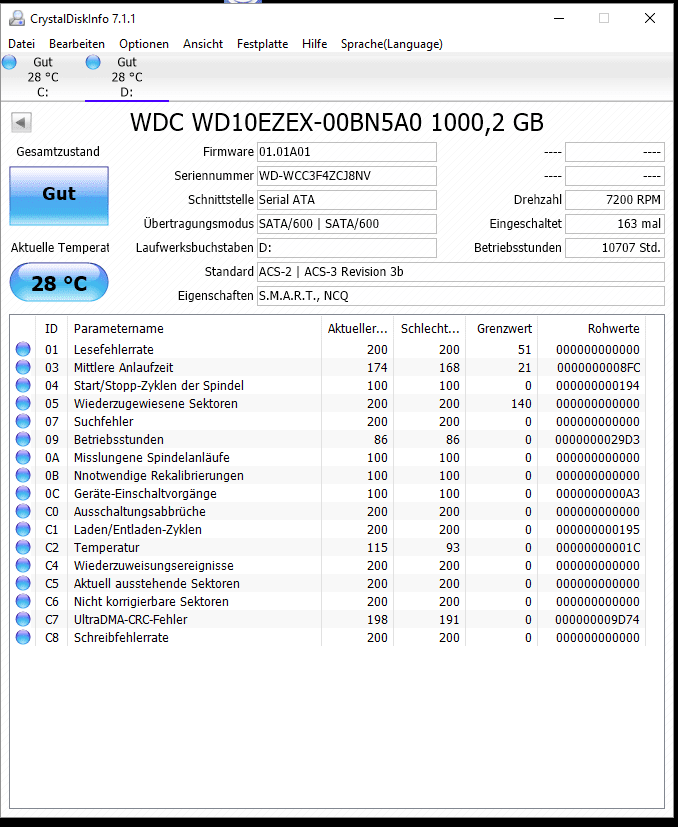Sort table by ID column header
The image size is (678, 827).
51,329
